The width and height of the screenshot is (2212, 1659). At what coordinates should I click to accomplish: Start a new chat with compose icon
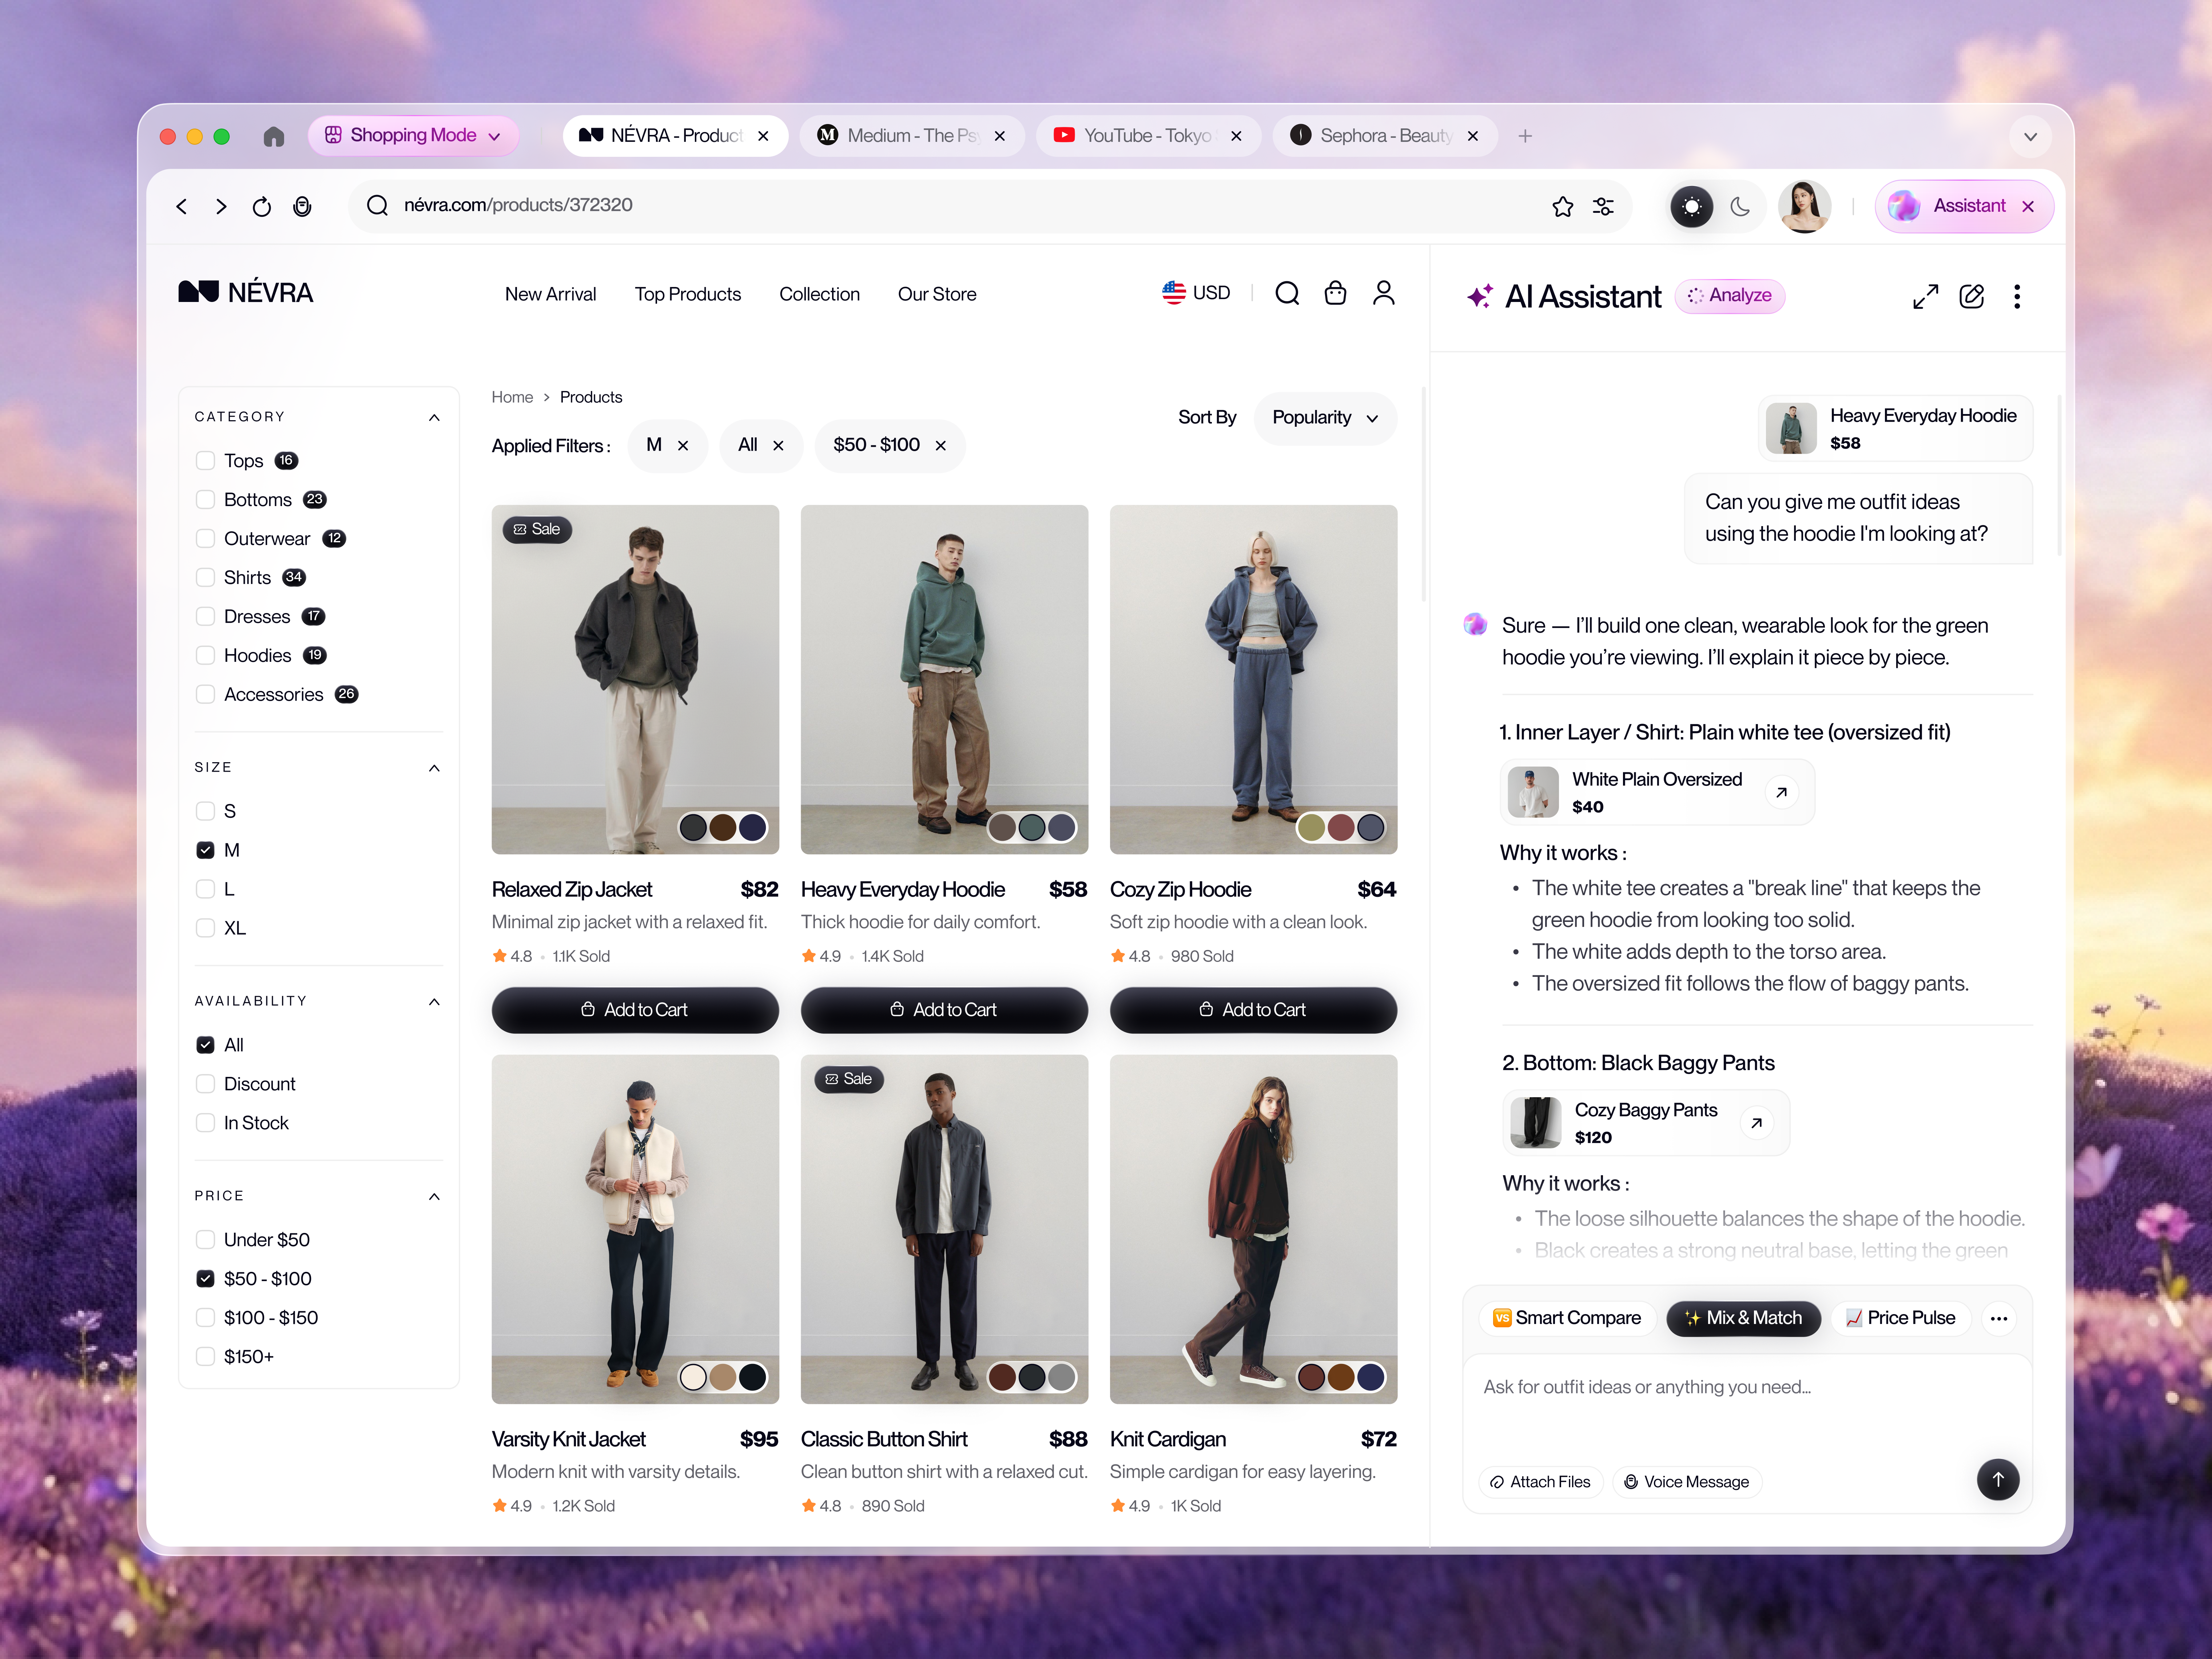(1971, 296)
